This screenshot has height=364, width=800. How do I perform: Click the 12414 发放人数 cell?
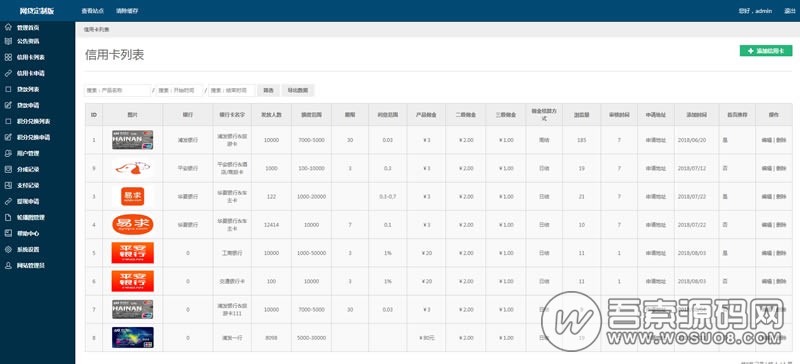click(271, 225)
